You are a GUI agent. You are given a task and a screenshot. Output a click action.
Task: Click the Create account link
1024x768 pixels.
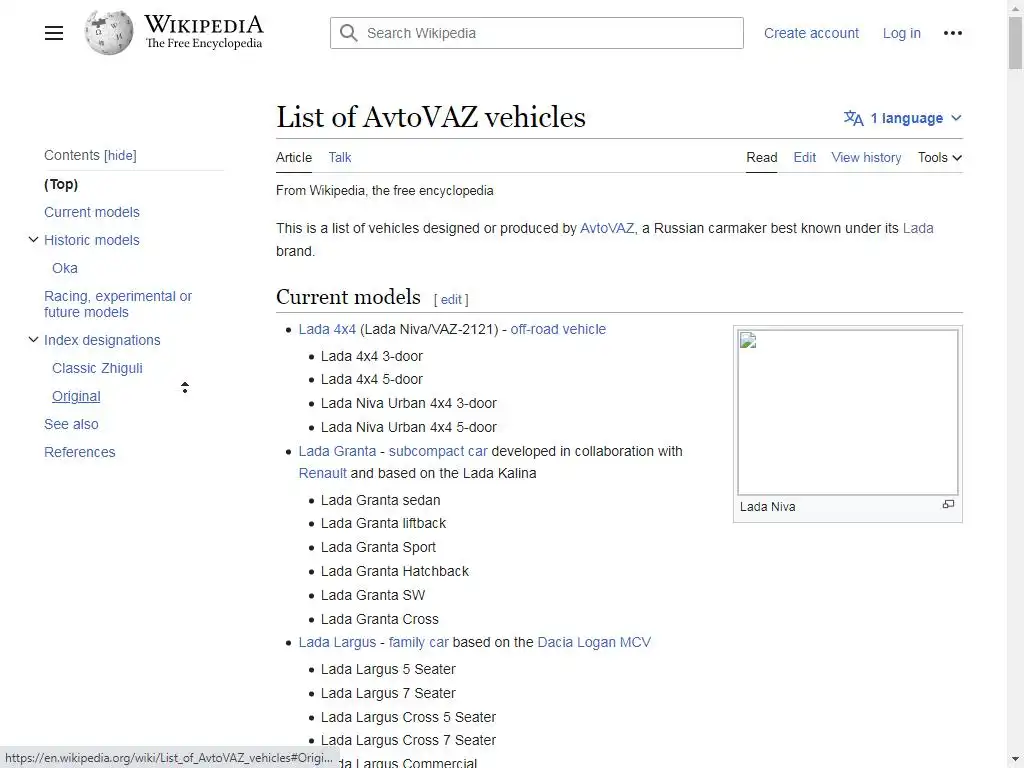point(811,33)
